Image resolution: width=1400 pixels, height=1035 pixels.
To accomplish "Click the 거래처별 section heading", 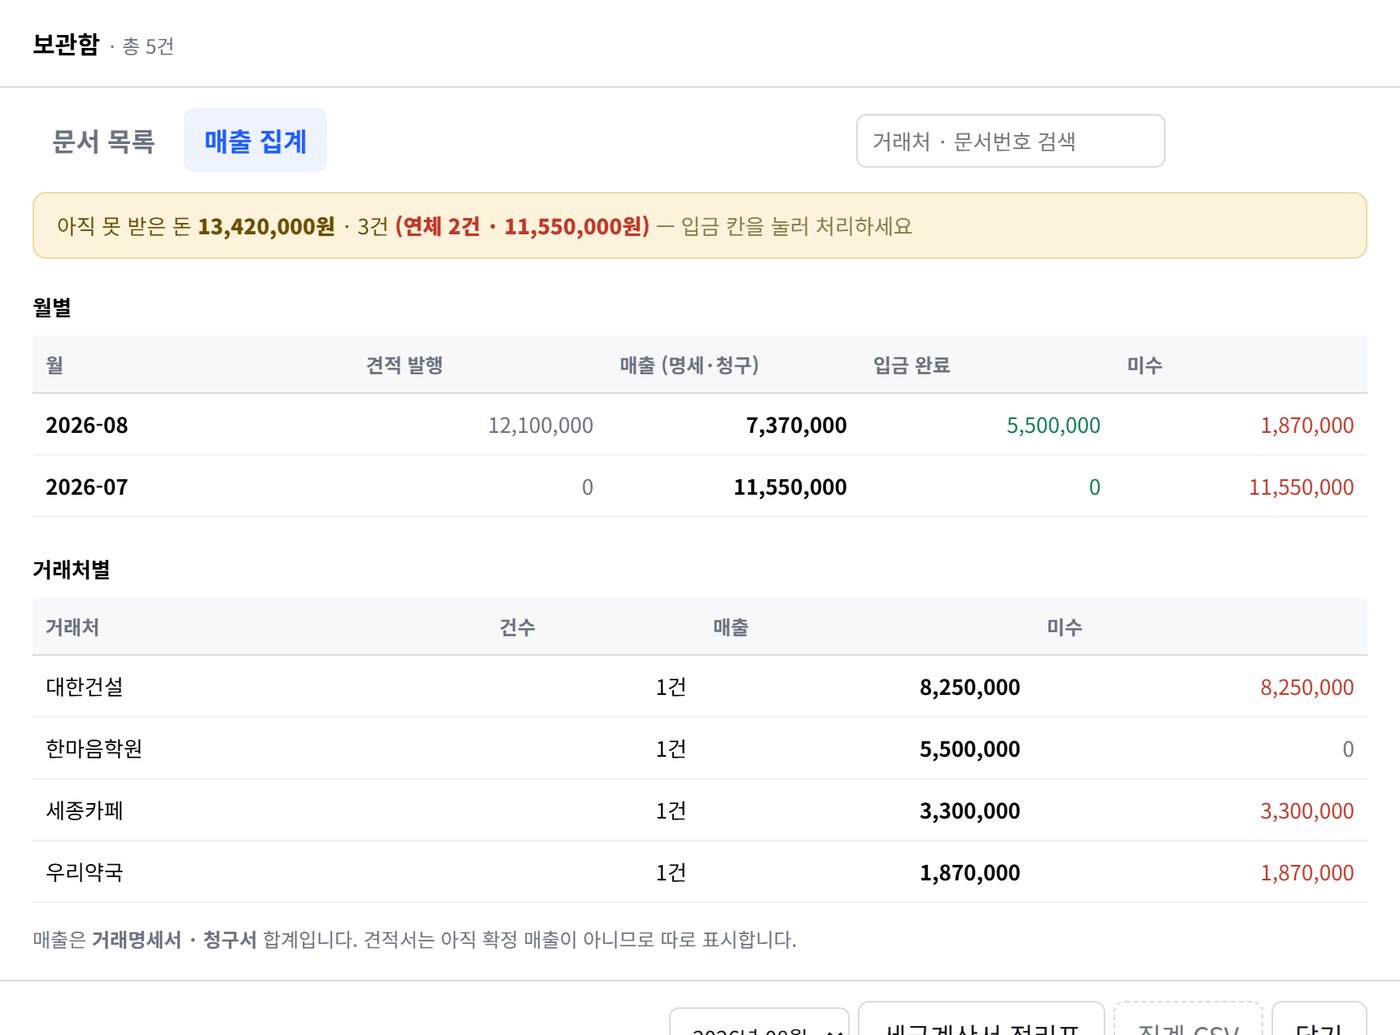I will point(71,569).
